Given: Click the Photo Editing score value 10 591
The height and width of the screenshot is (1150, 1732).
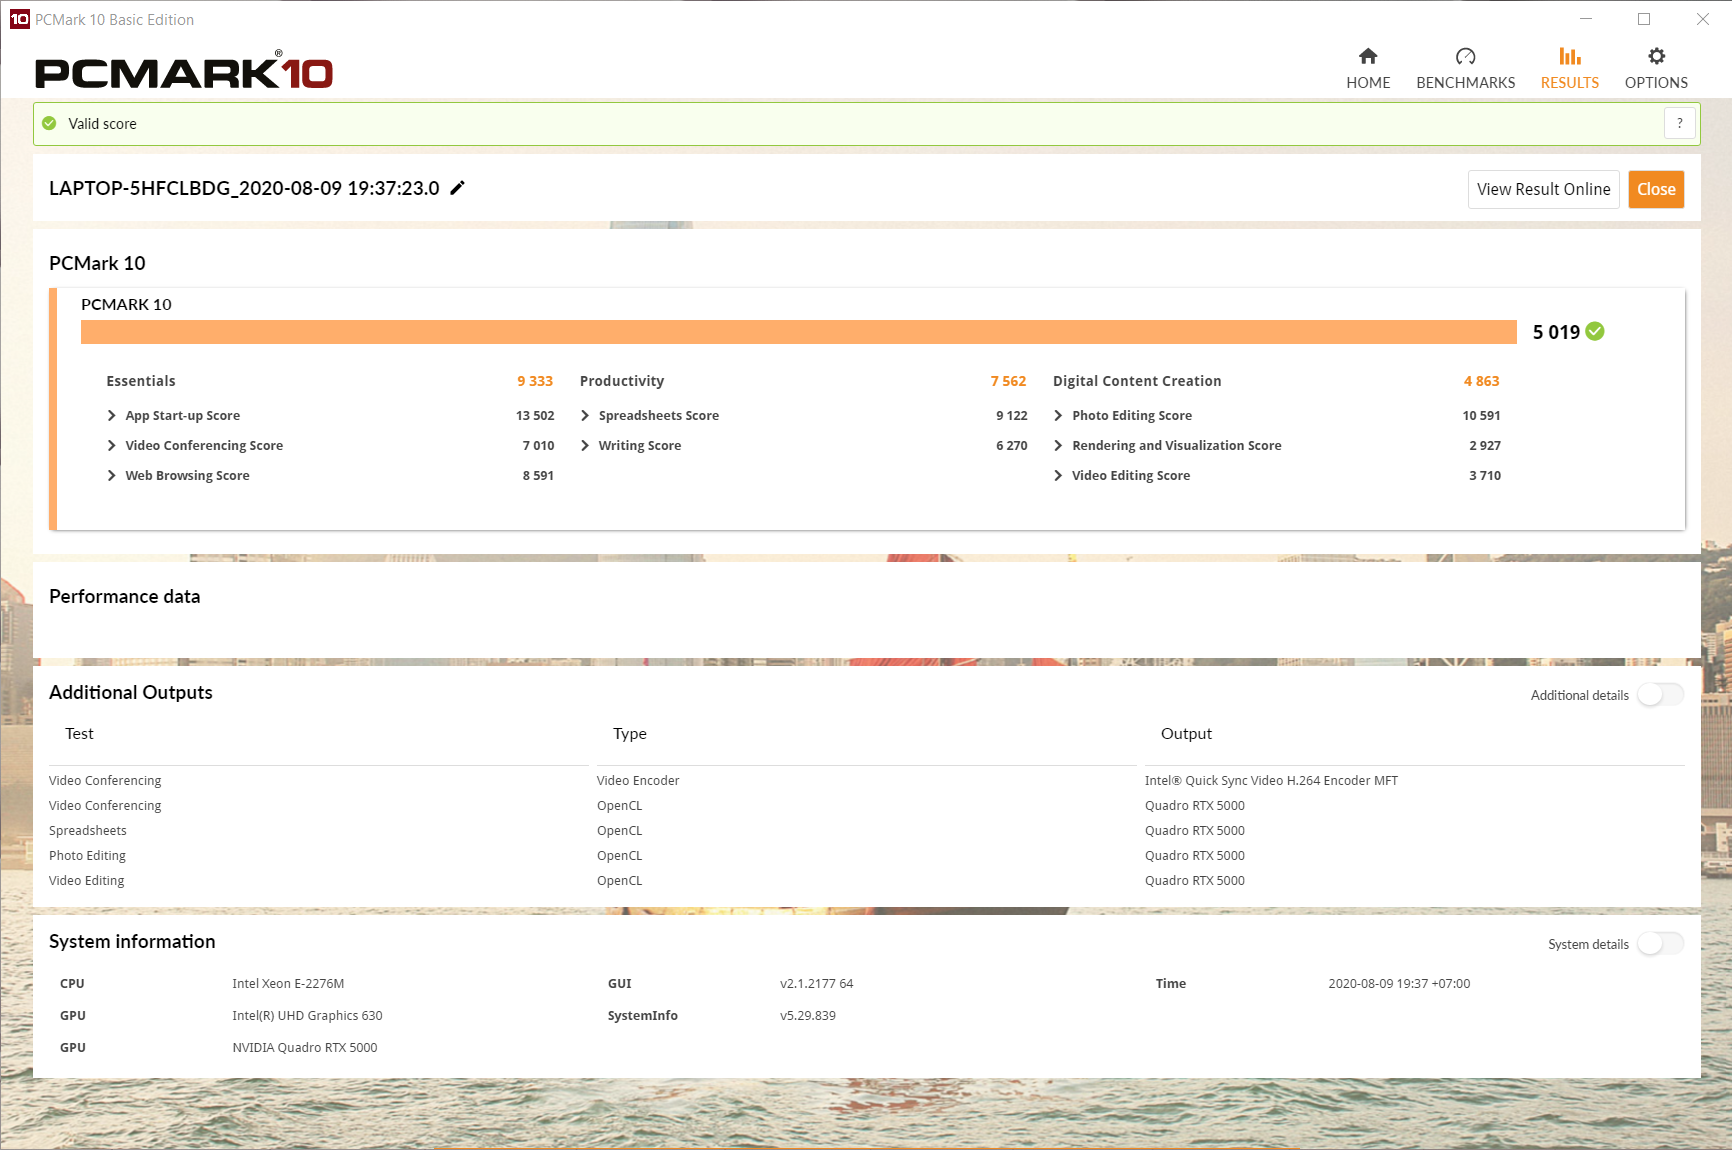Looking at the screenshot, I should [1481, 415].
